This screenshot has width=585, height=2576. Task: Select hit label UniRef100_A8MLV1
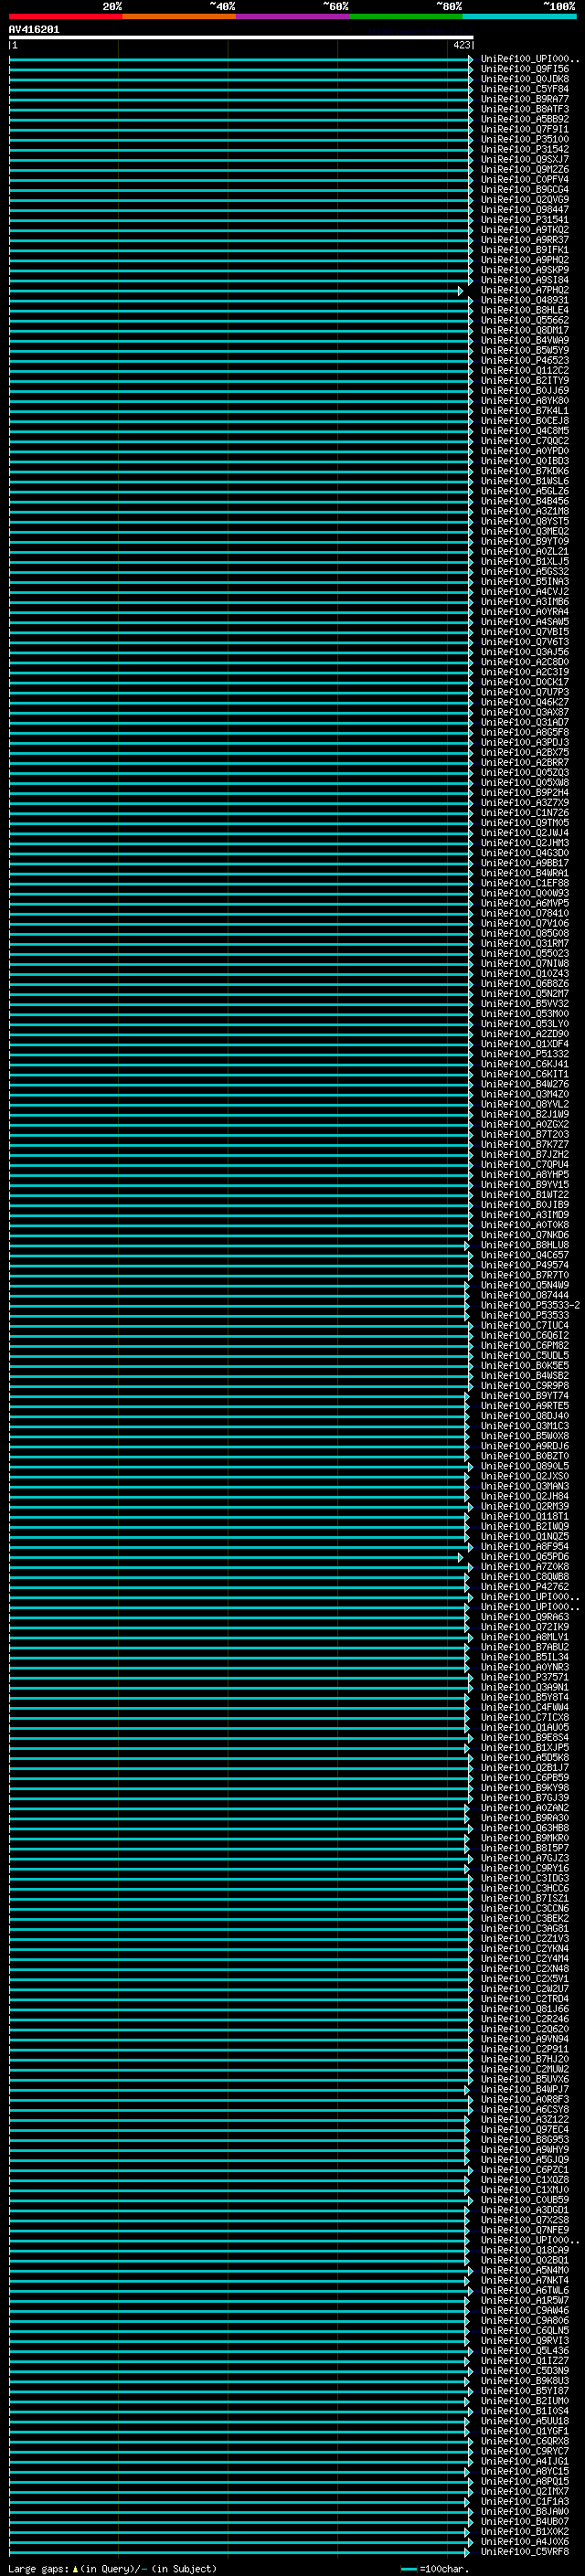click(525, 1638)
